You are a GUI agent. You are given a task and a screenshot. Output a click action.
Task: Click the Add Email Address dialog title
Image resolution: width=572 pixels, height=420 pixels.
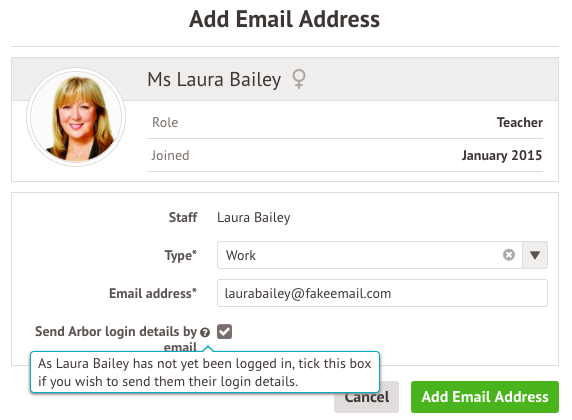tap(285, 19)
